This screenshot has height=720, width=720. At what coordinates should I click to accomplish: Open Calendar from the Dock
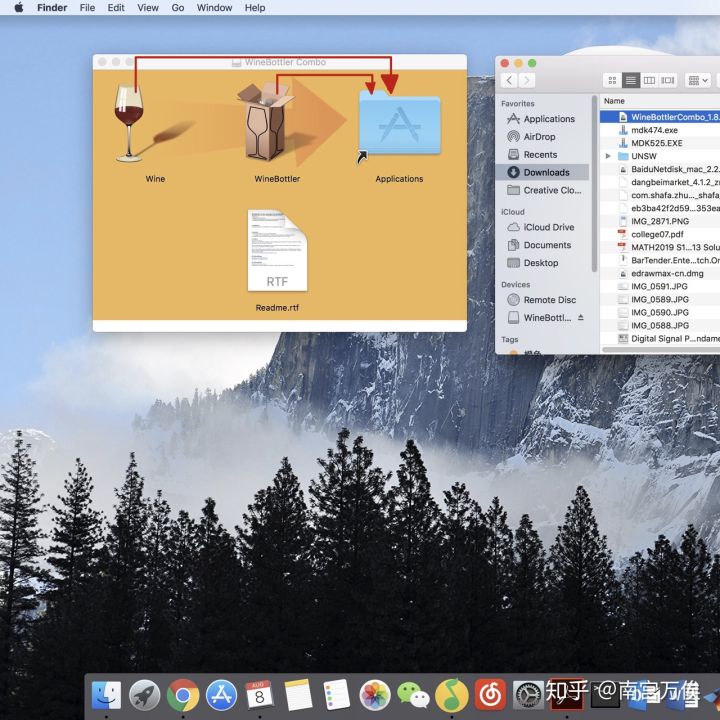(259, 695)
